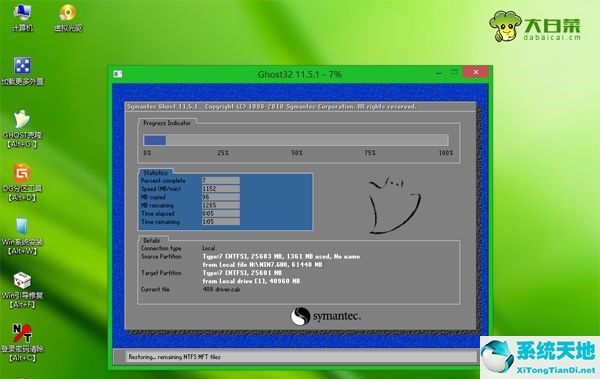
Task: Click the Symantec Ghost copyright header line
Action: coord(271,106)
